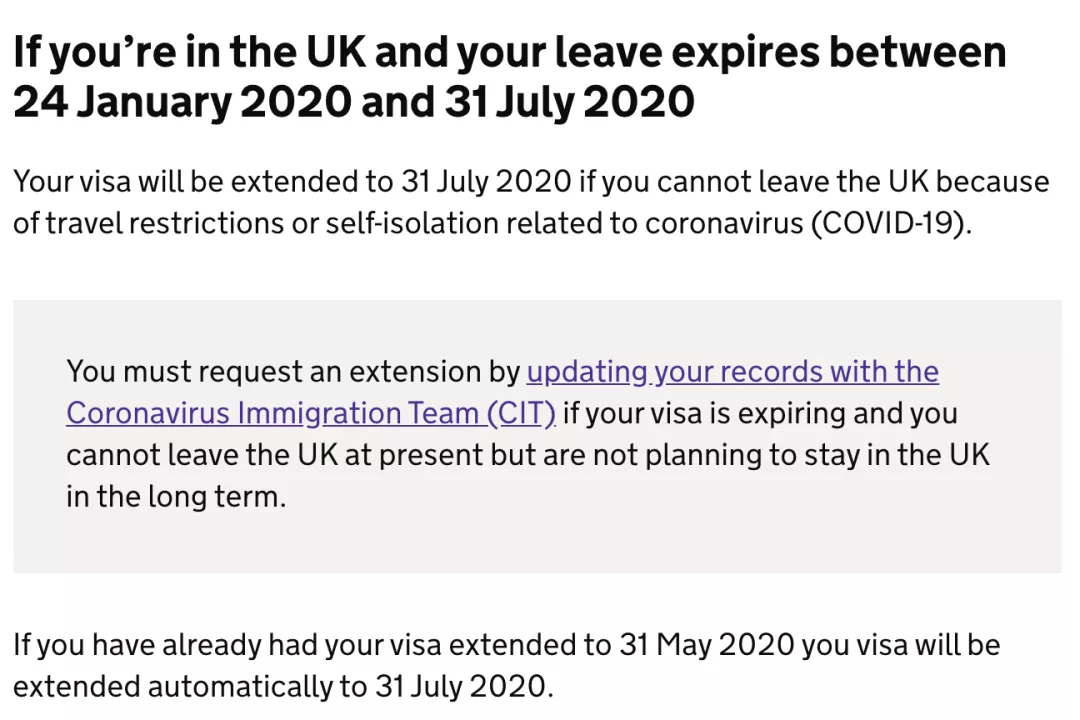This screenshot has width=1080, height=720.
Task: Click the 'Coronavirus Immigration Team (CIT)' link text
Action: click(x=311, y=413)
